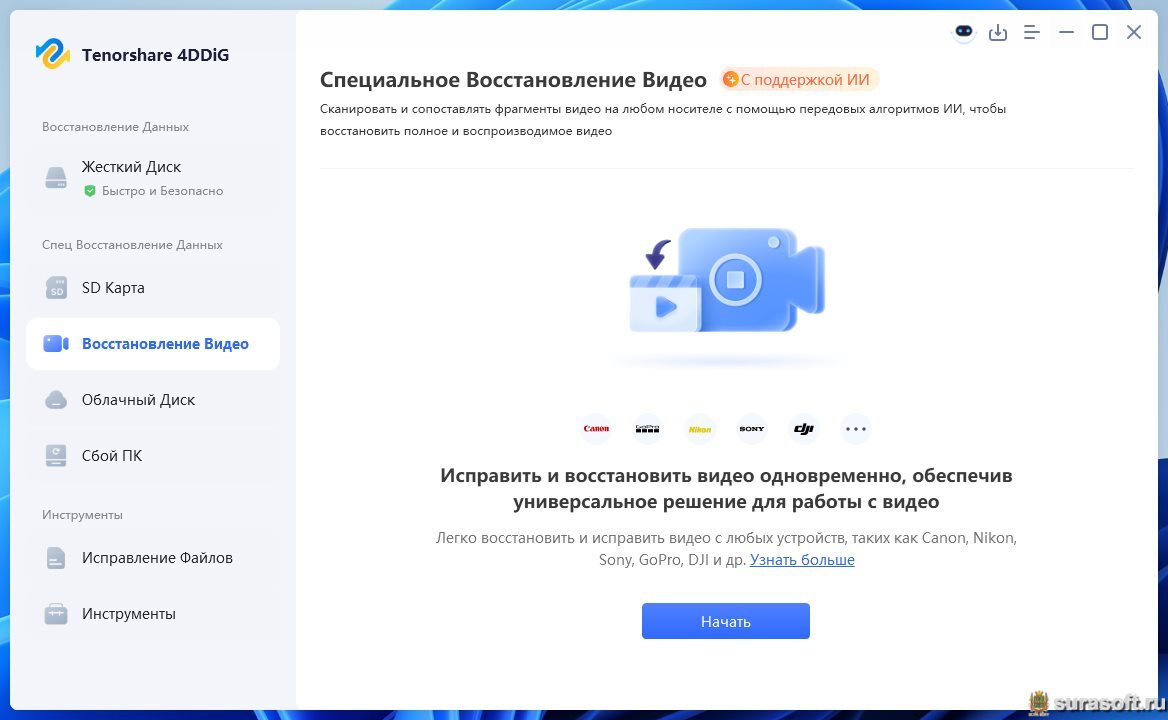Click the Nikon brand icon
1168x720 pixels.
pyautogui.click(x=699, y=429)
